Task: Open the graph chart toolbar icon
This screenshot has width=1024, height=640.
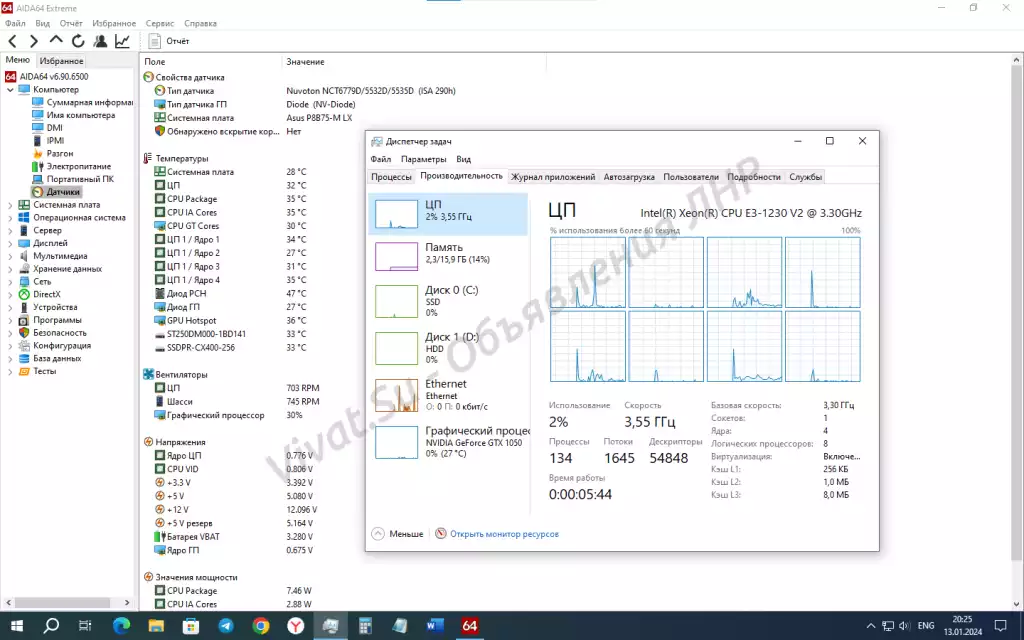Action: pos(122,41)
